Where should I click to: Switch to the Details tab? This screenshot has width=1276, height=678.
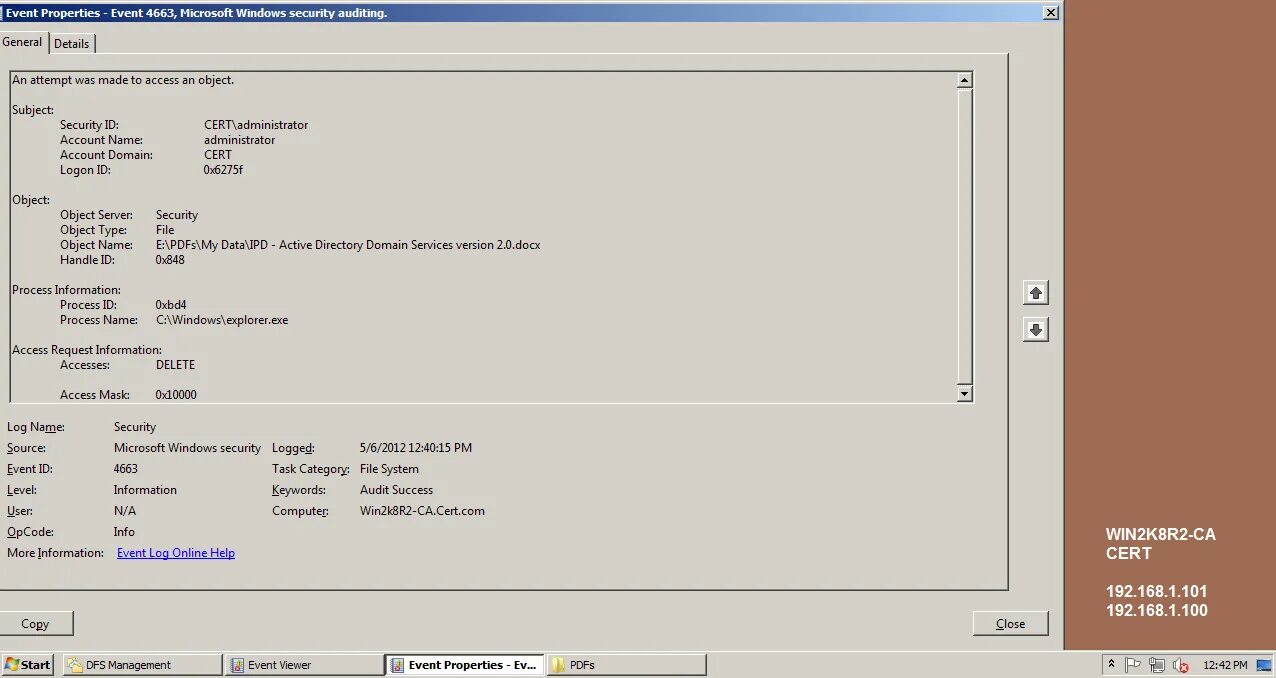71,43
